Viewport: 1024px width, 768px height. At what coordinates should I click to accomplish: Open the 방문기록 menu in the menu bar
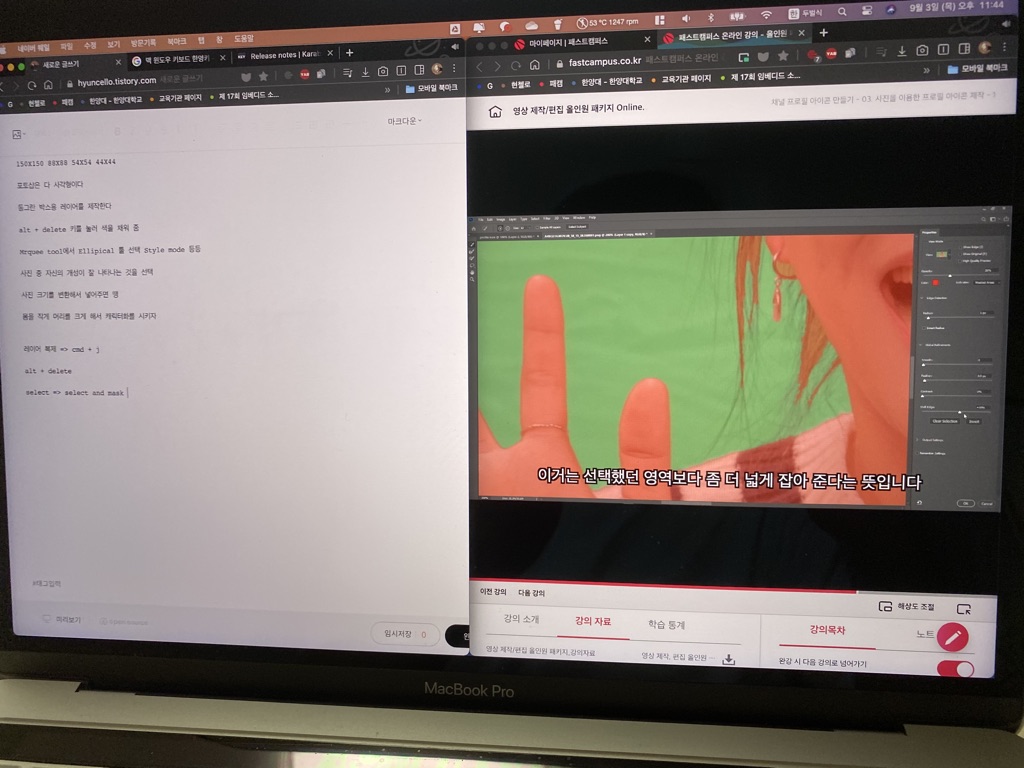pos(143,42)
